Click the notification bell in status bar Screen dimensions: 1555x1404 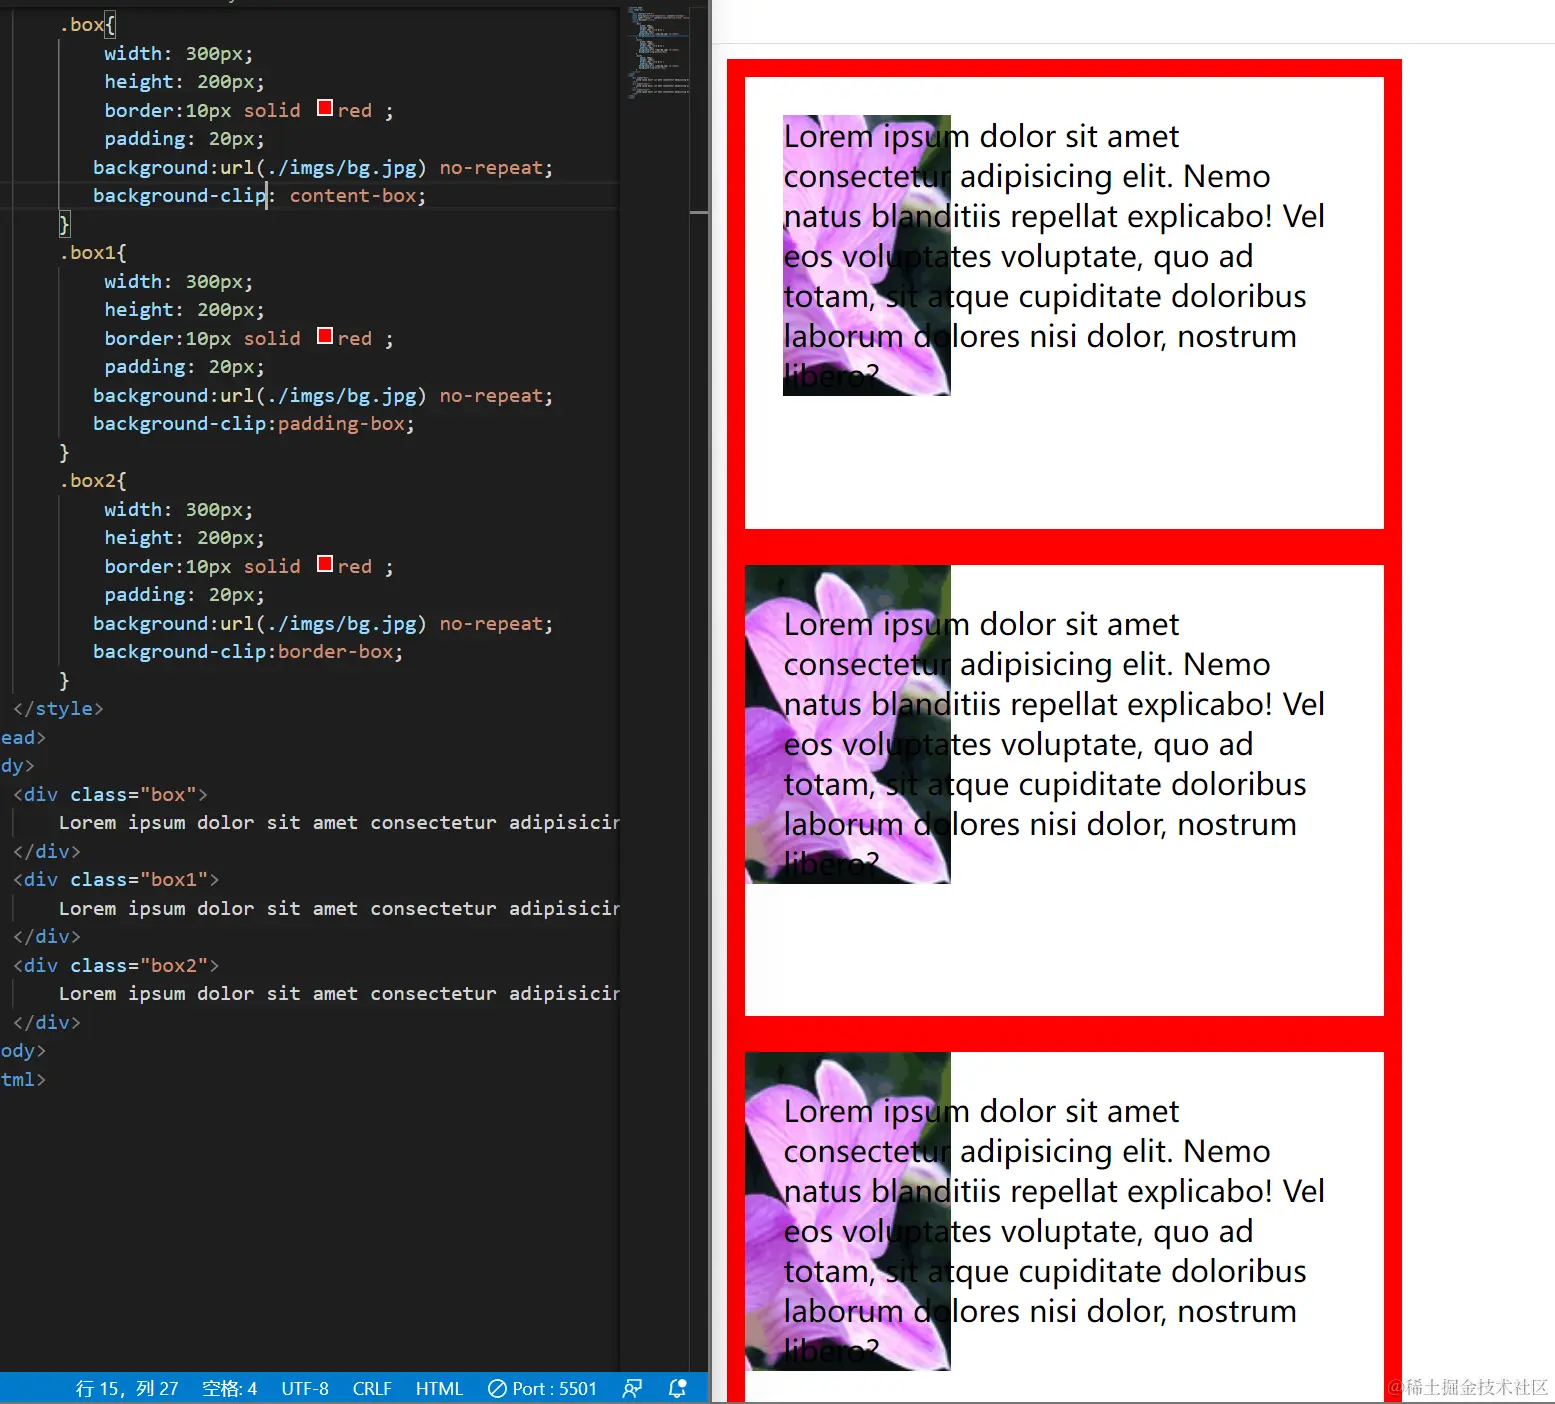[677, 1388]
